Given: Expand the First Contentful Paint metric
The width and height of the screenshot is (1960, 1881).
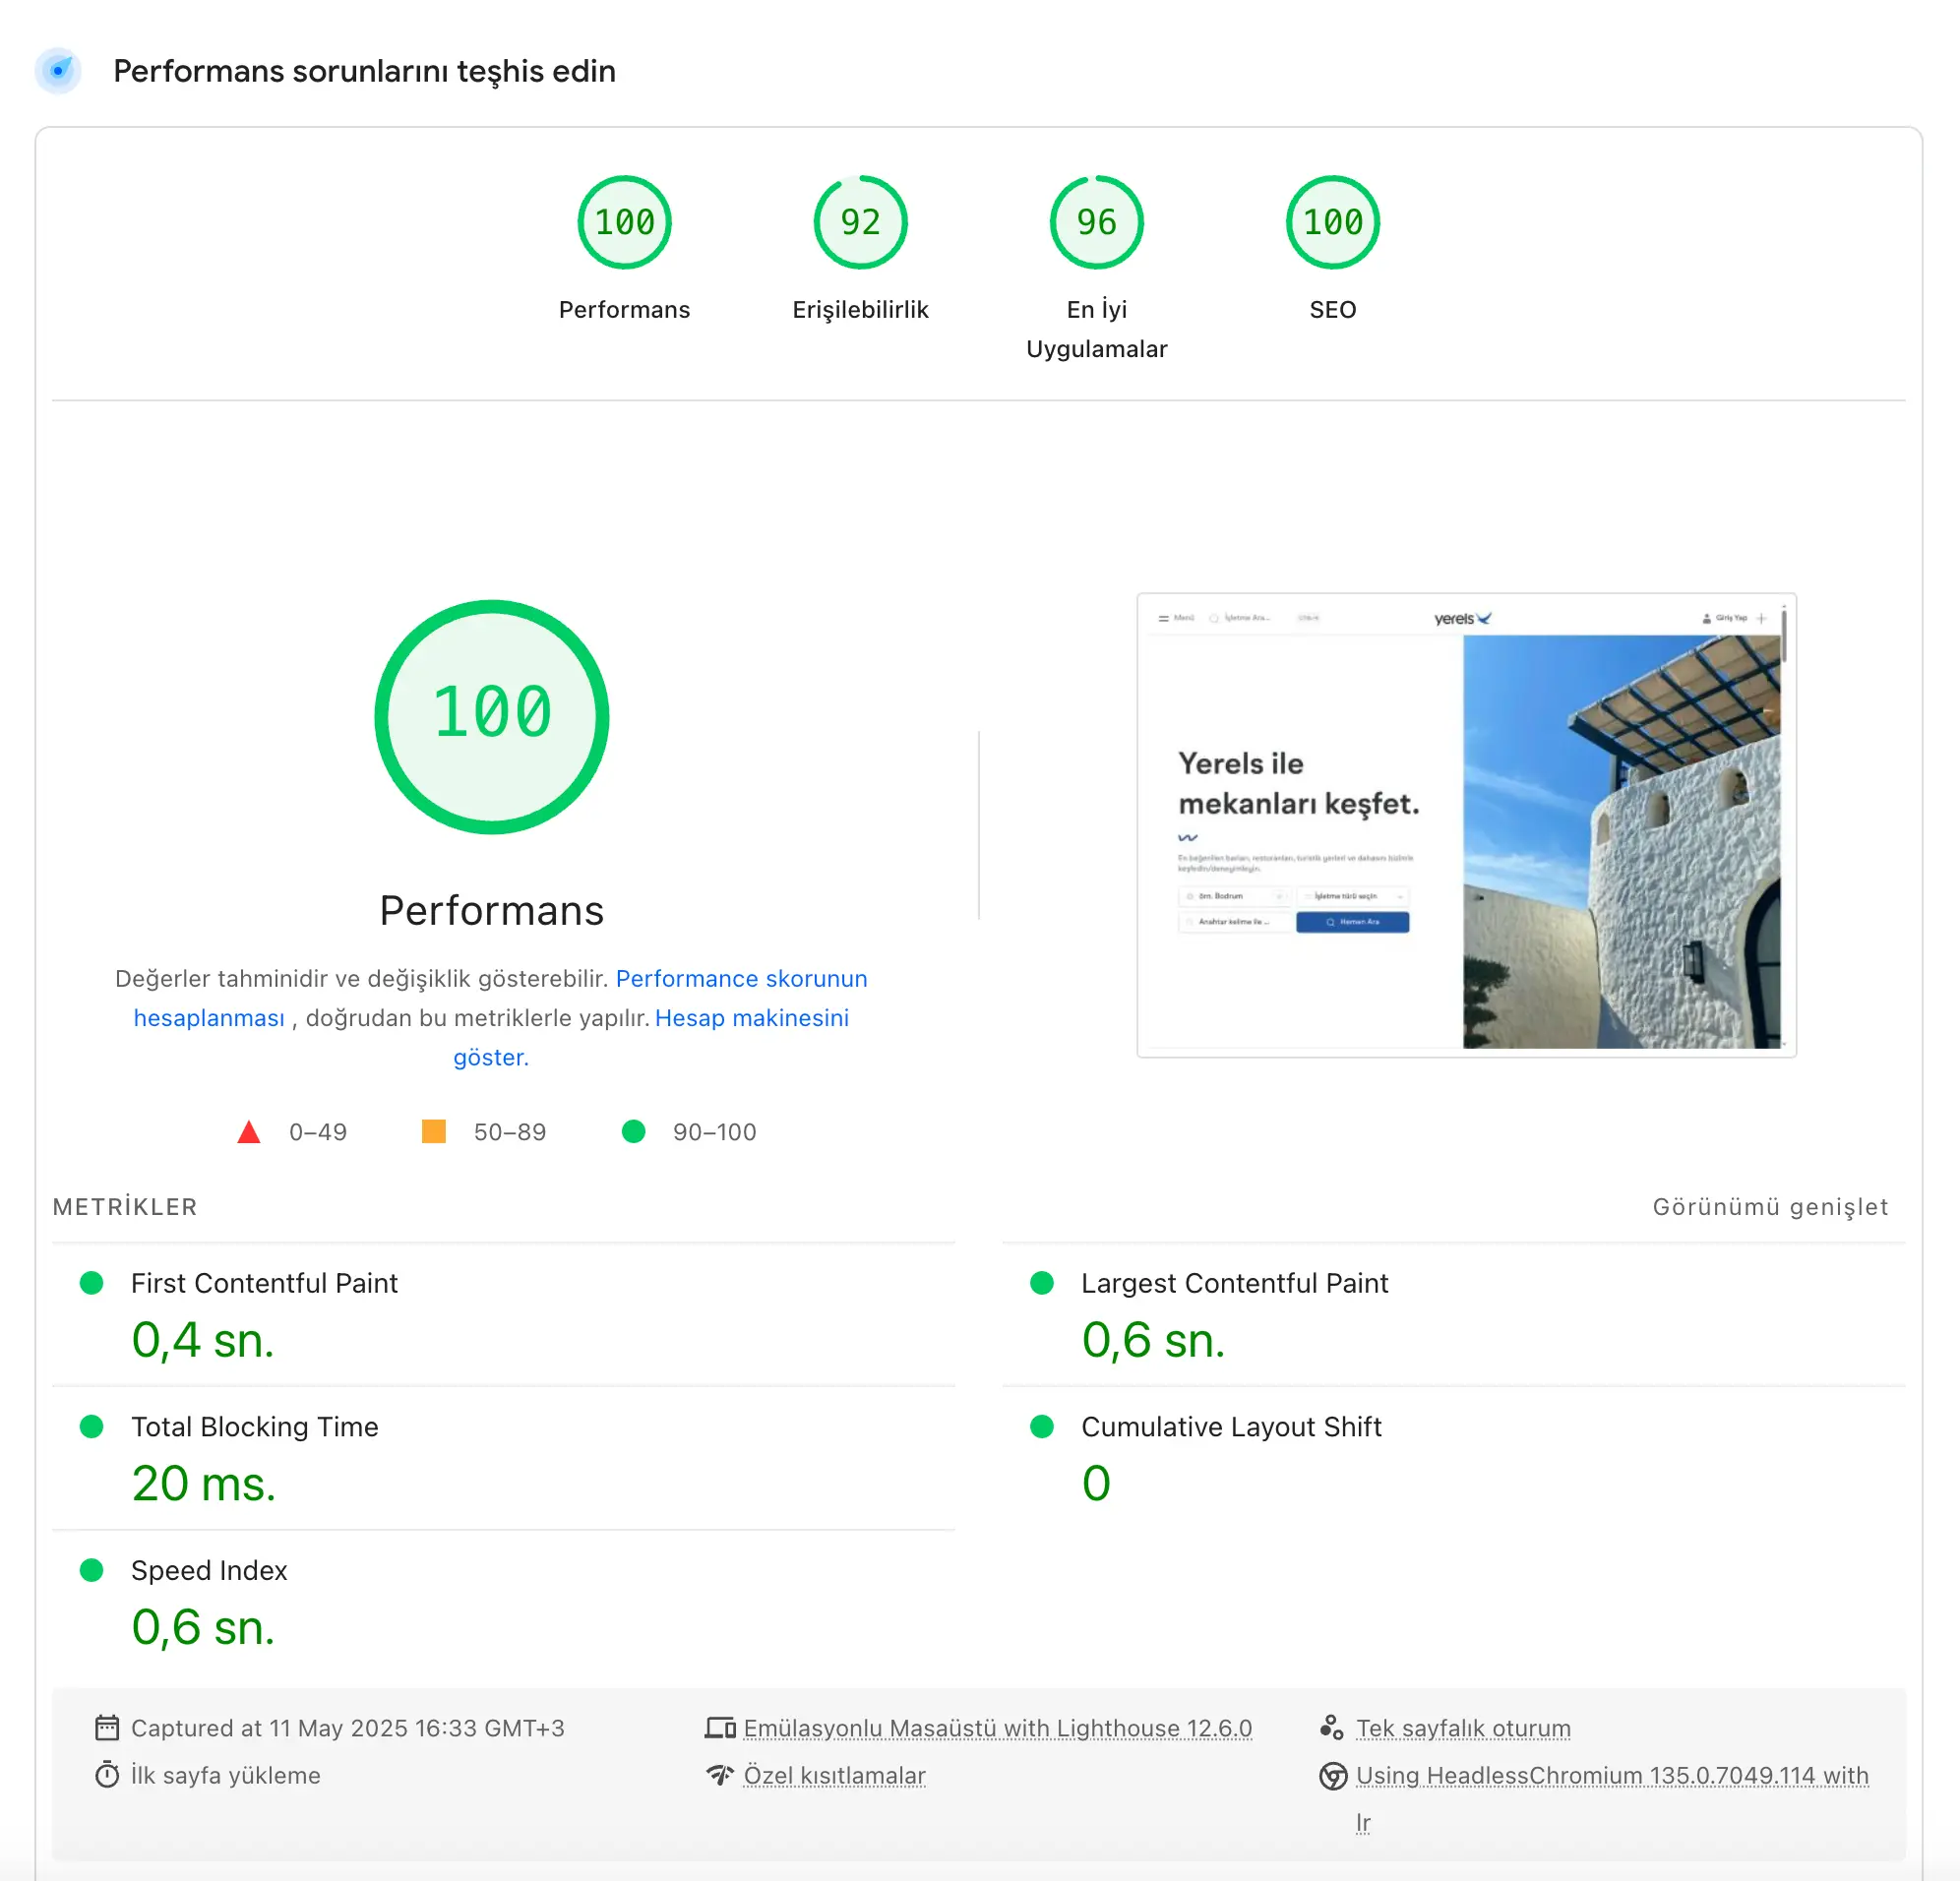Looking at the screenshot, I should (264, 1283).
